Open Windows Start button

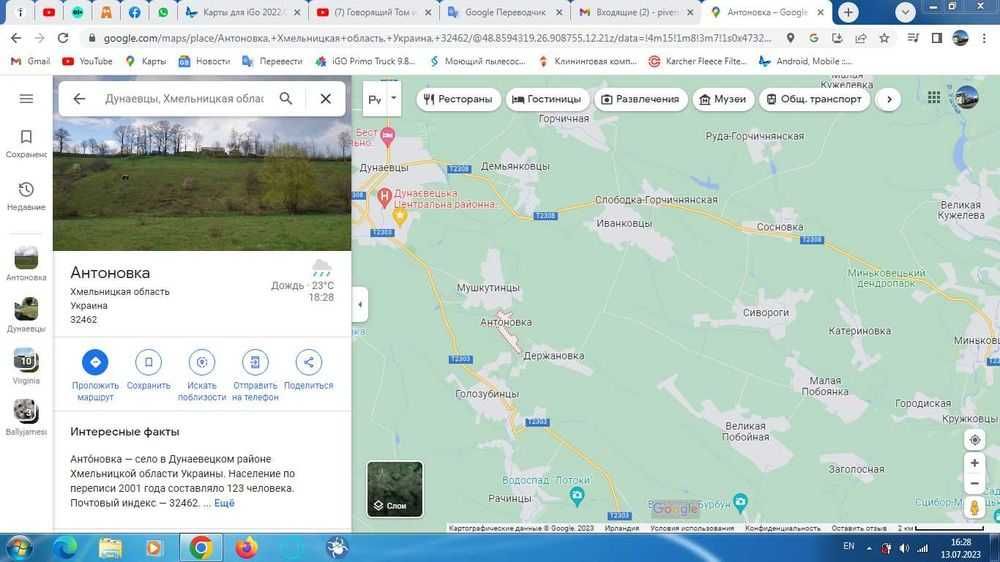[18, 548]
